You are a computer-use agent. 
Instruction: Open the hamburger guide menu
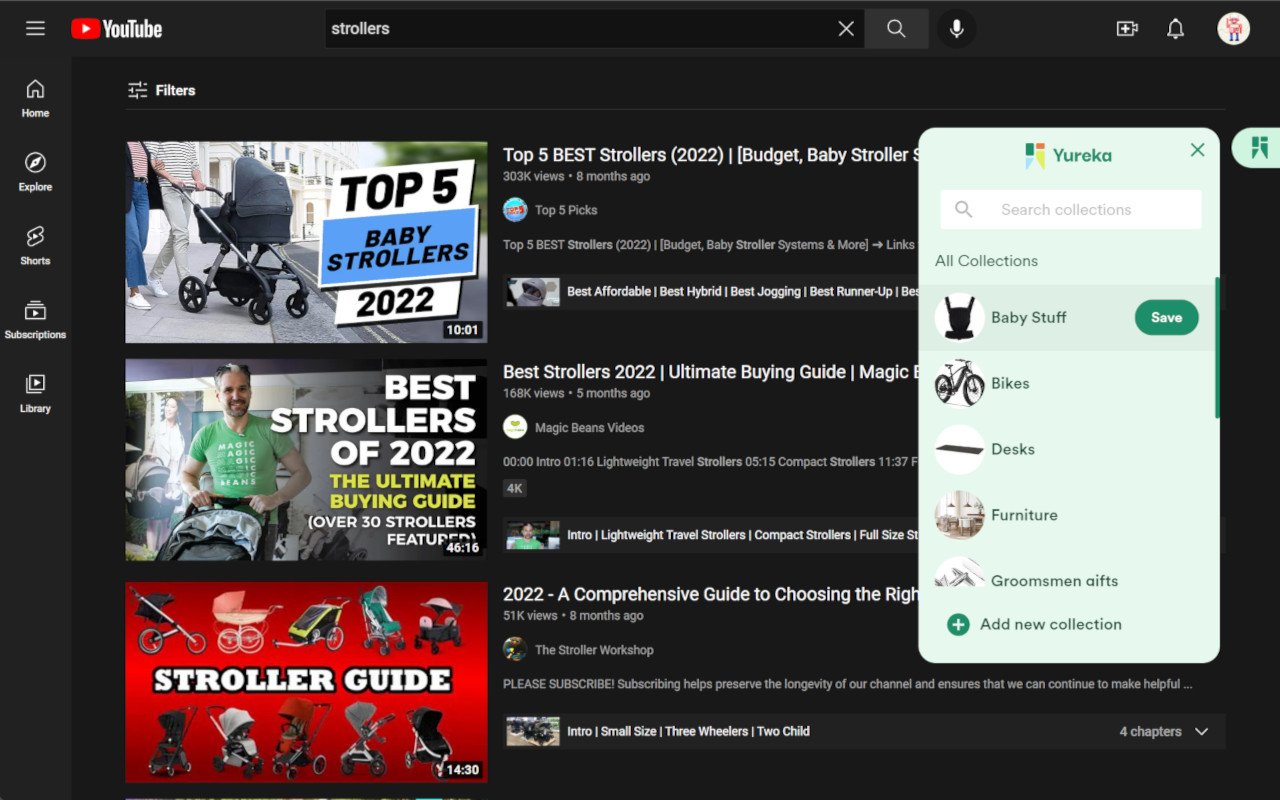pos(36,29)
